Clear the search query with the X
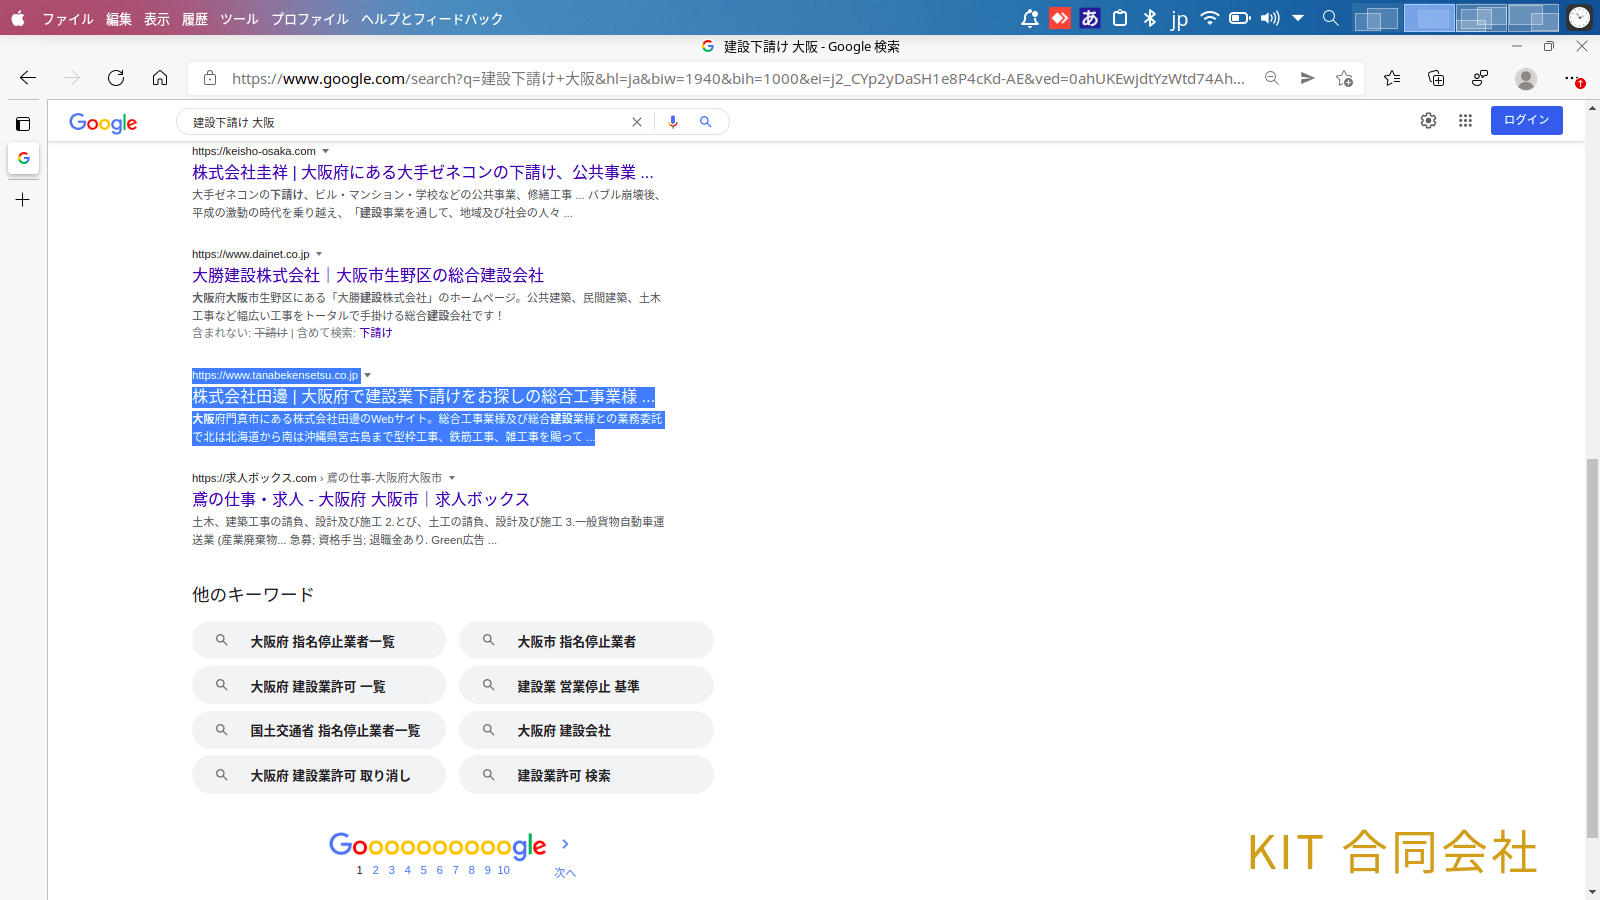This screenshot has height=900, width=1600. (x=637, y=121)
